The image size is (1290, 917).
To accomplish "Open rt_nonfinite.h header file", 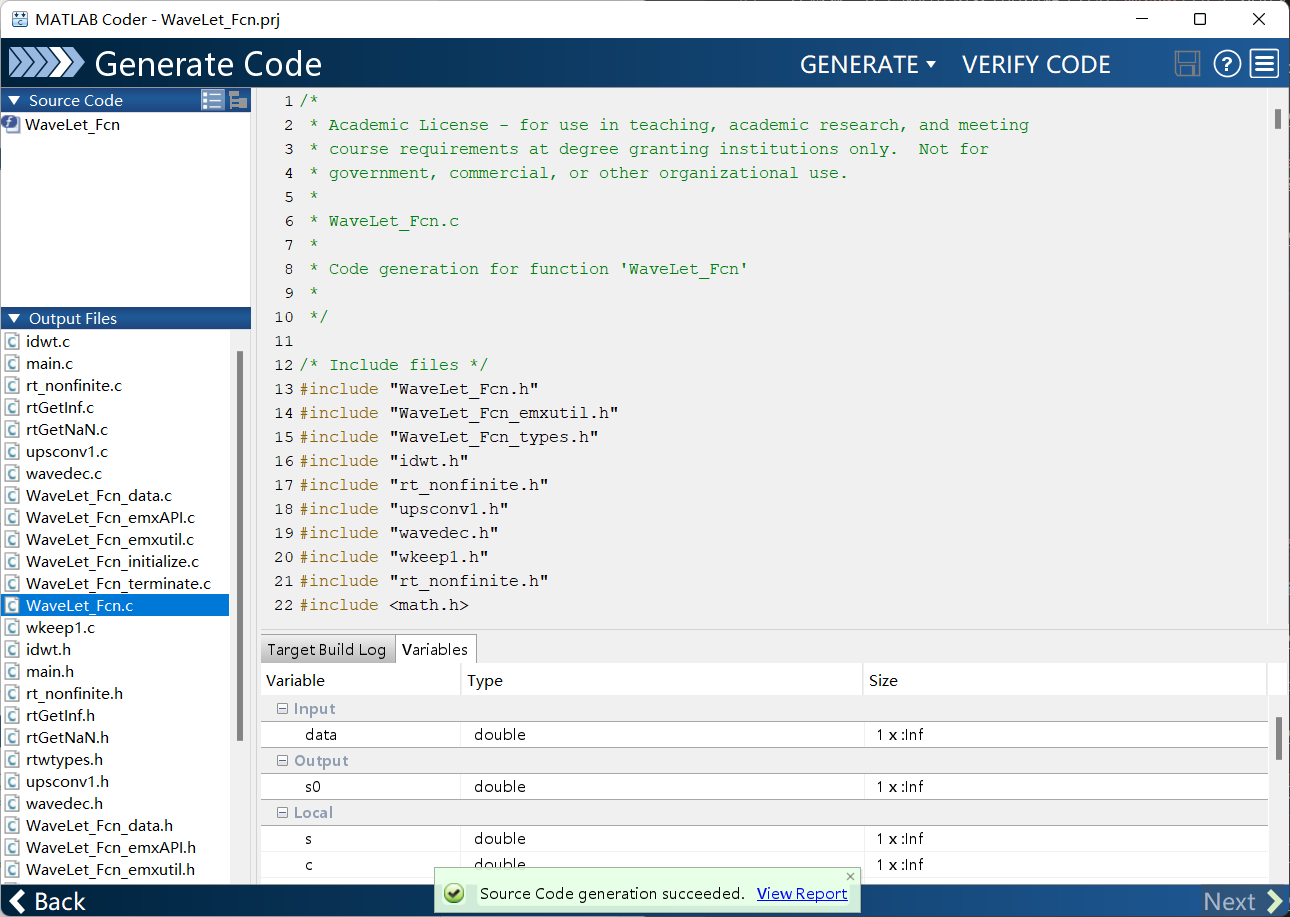I will pyautogui.click(x=75, y=694).
